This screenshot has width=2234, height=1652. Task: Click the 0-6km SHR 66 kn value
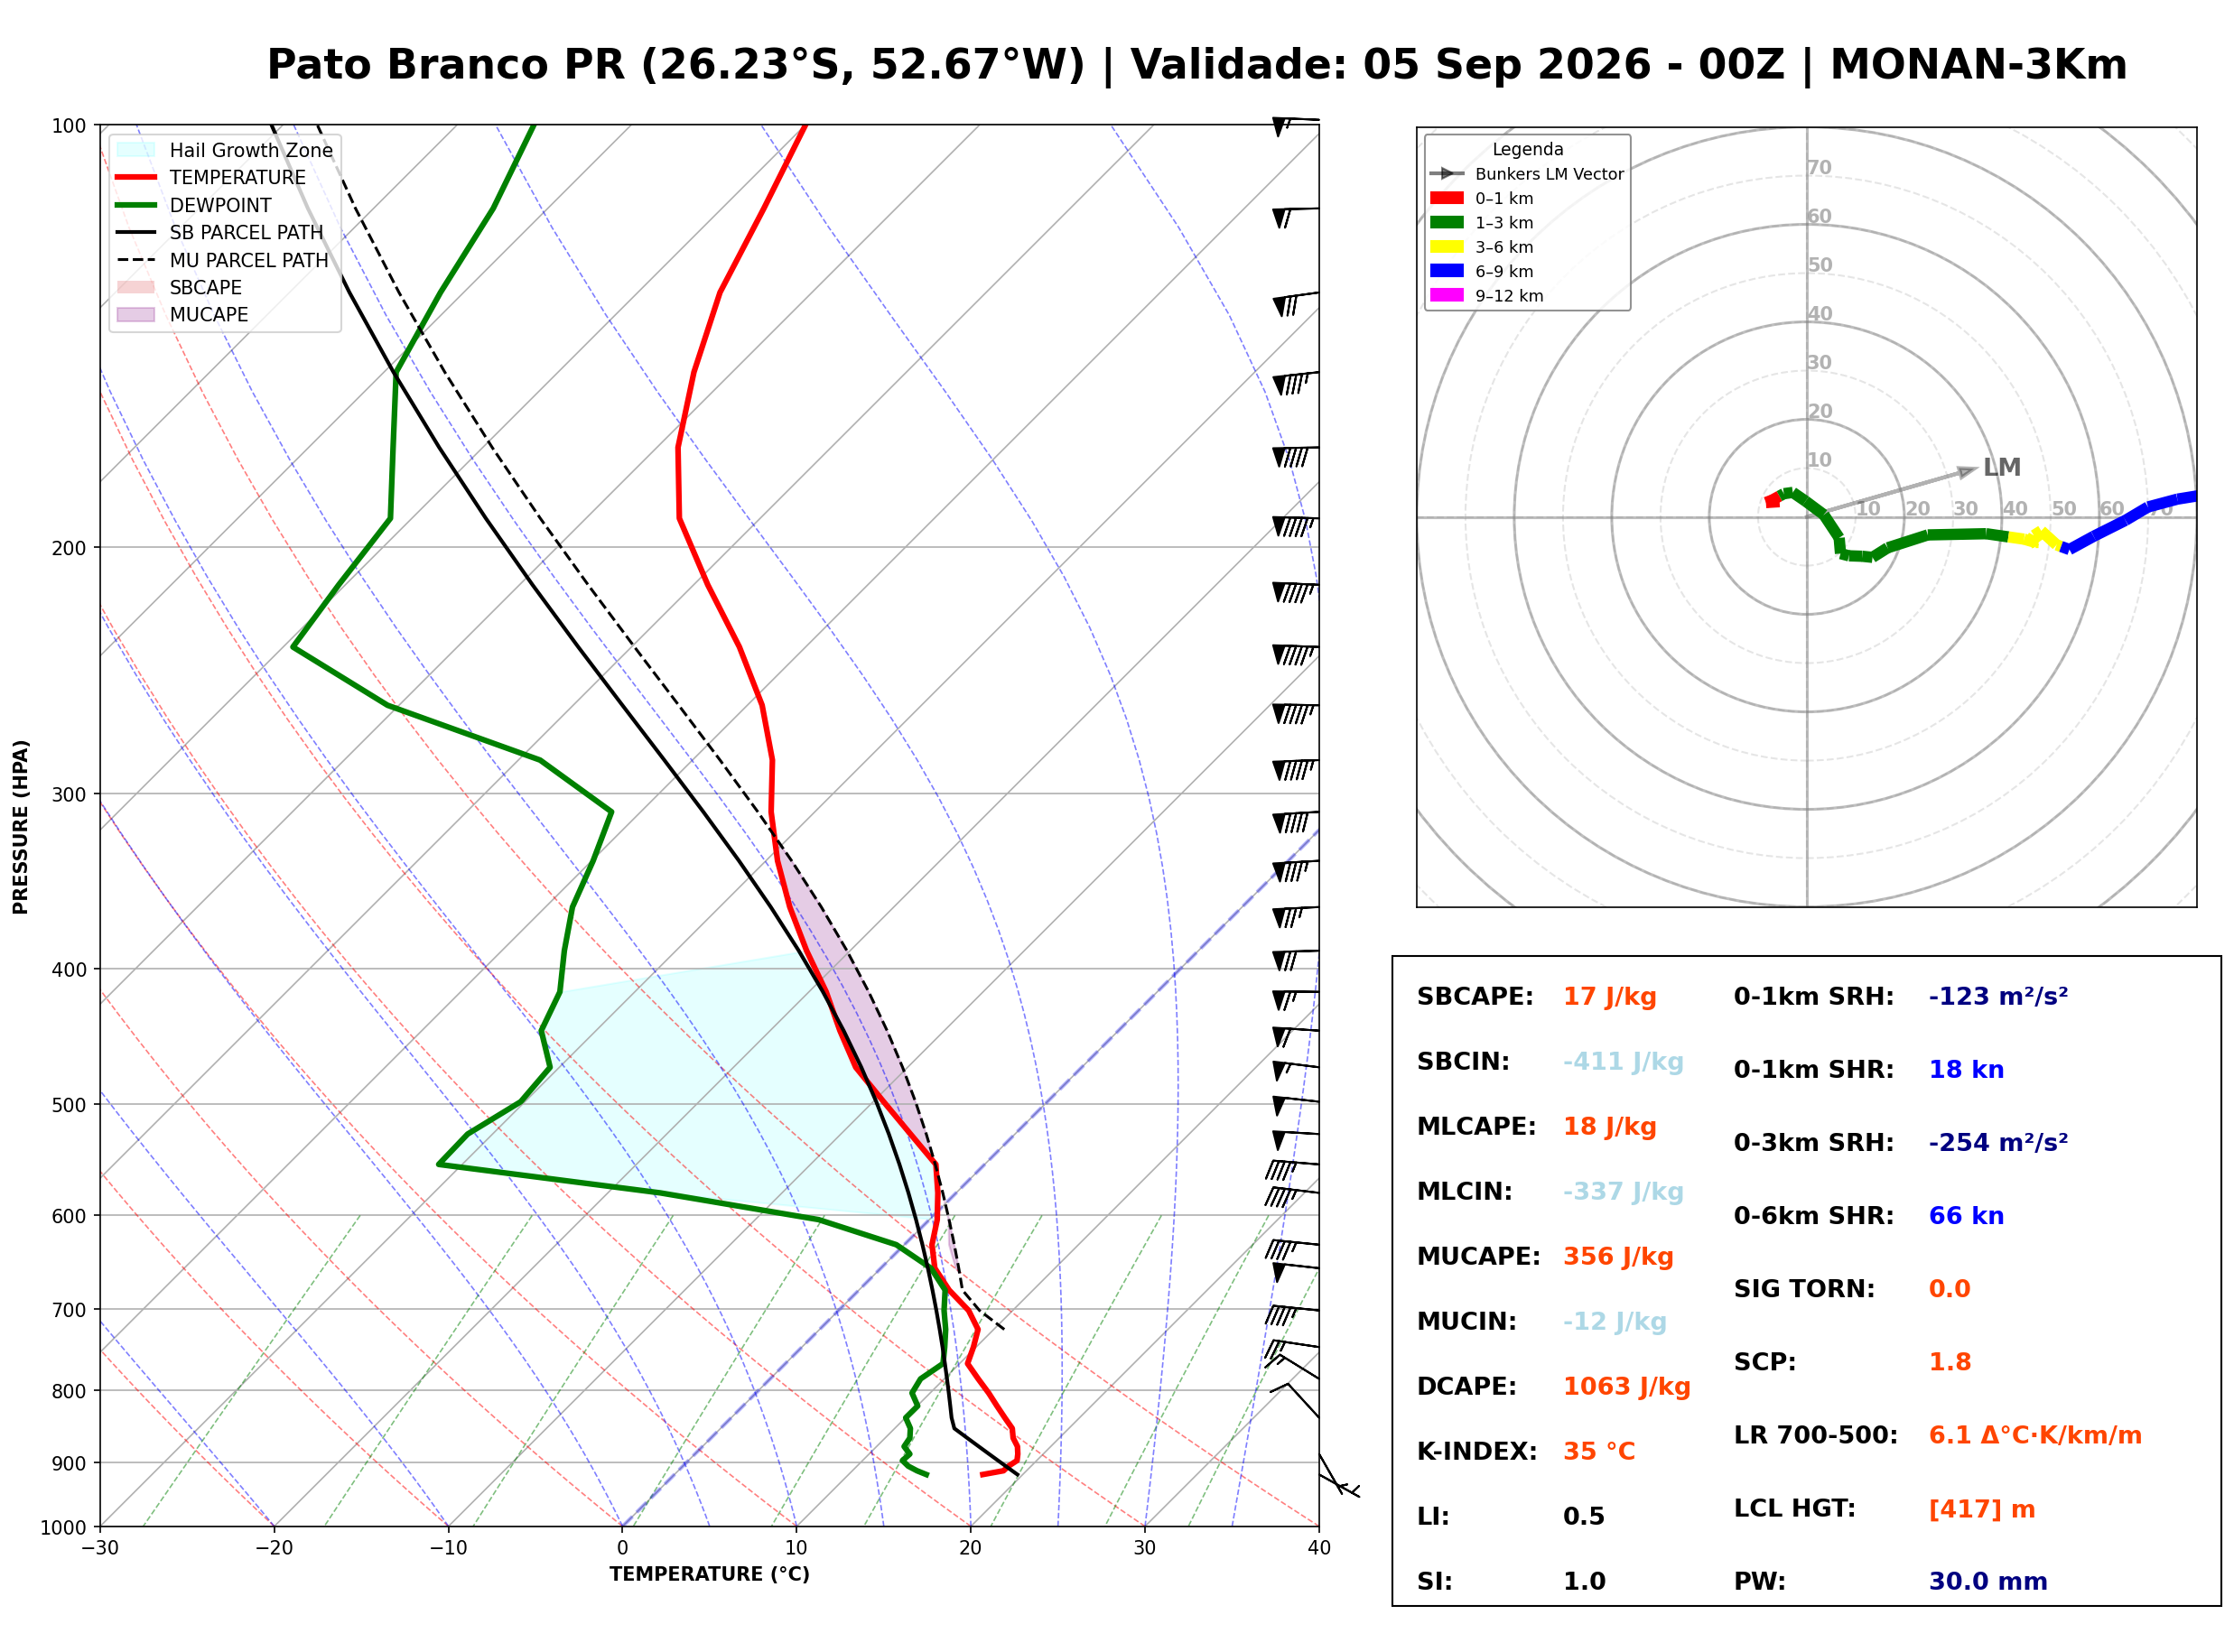1967,1216
